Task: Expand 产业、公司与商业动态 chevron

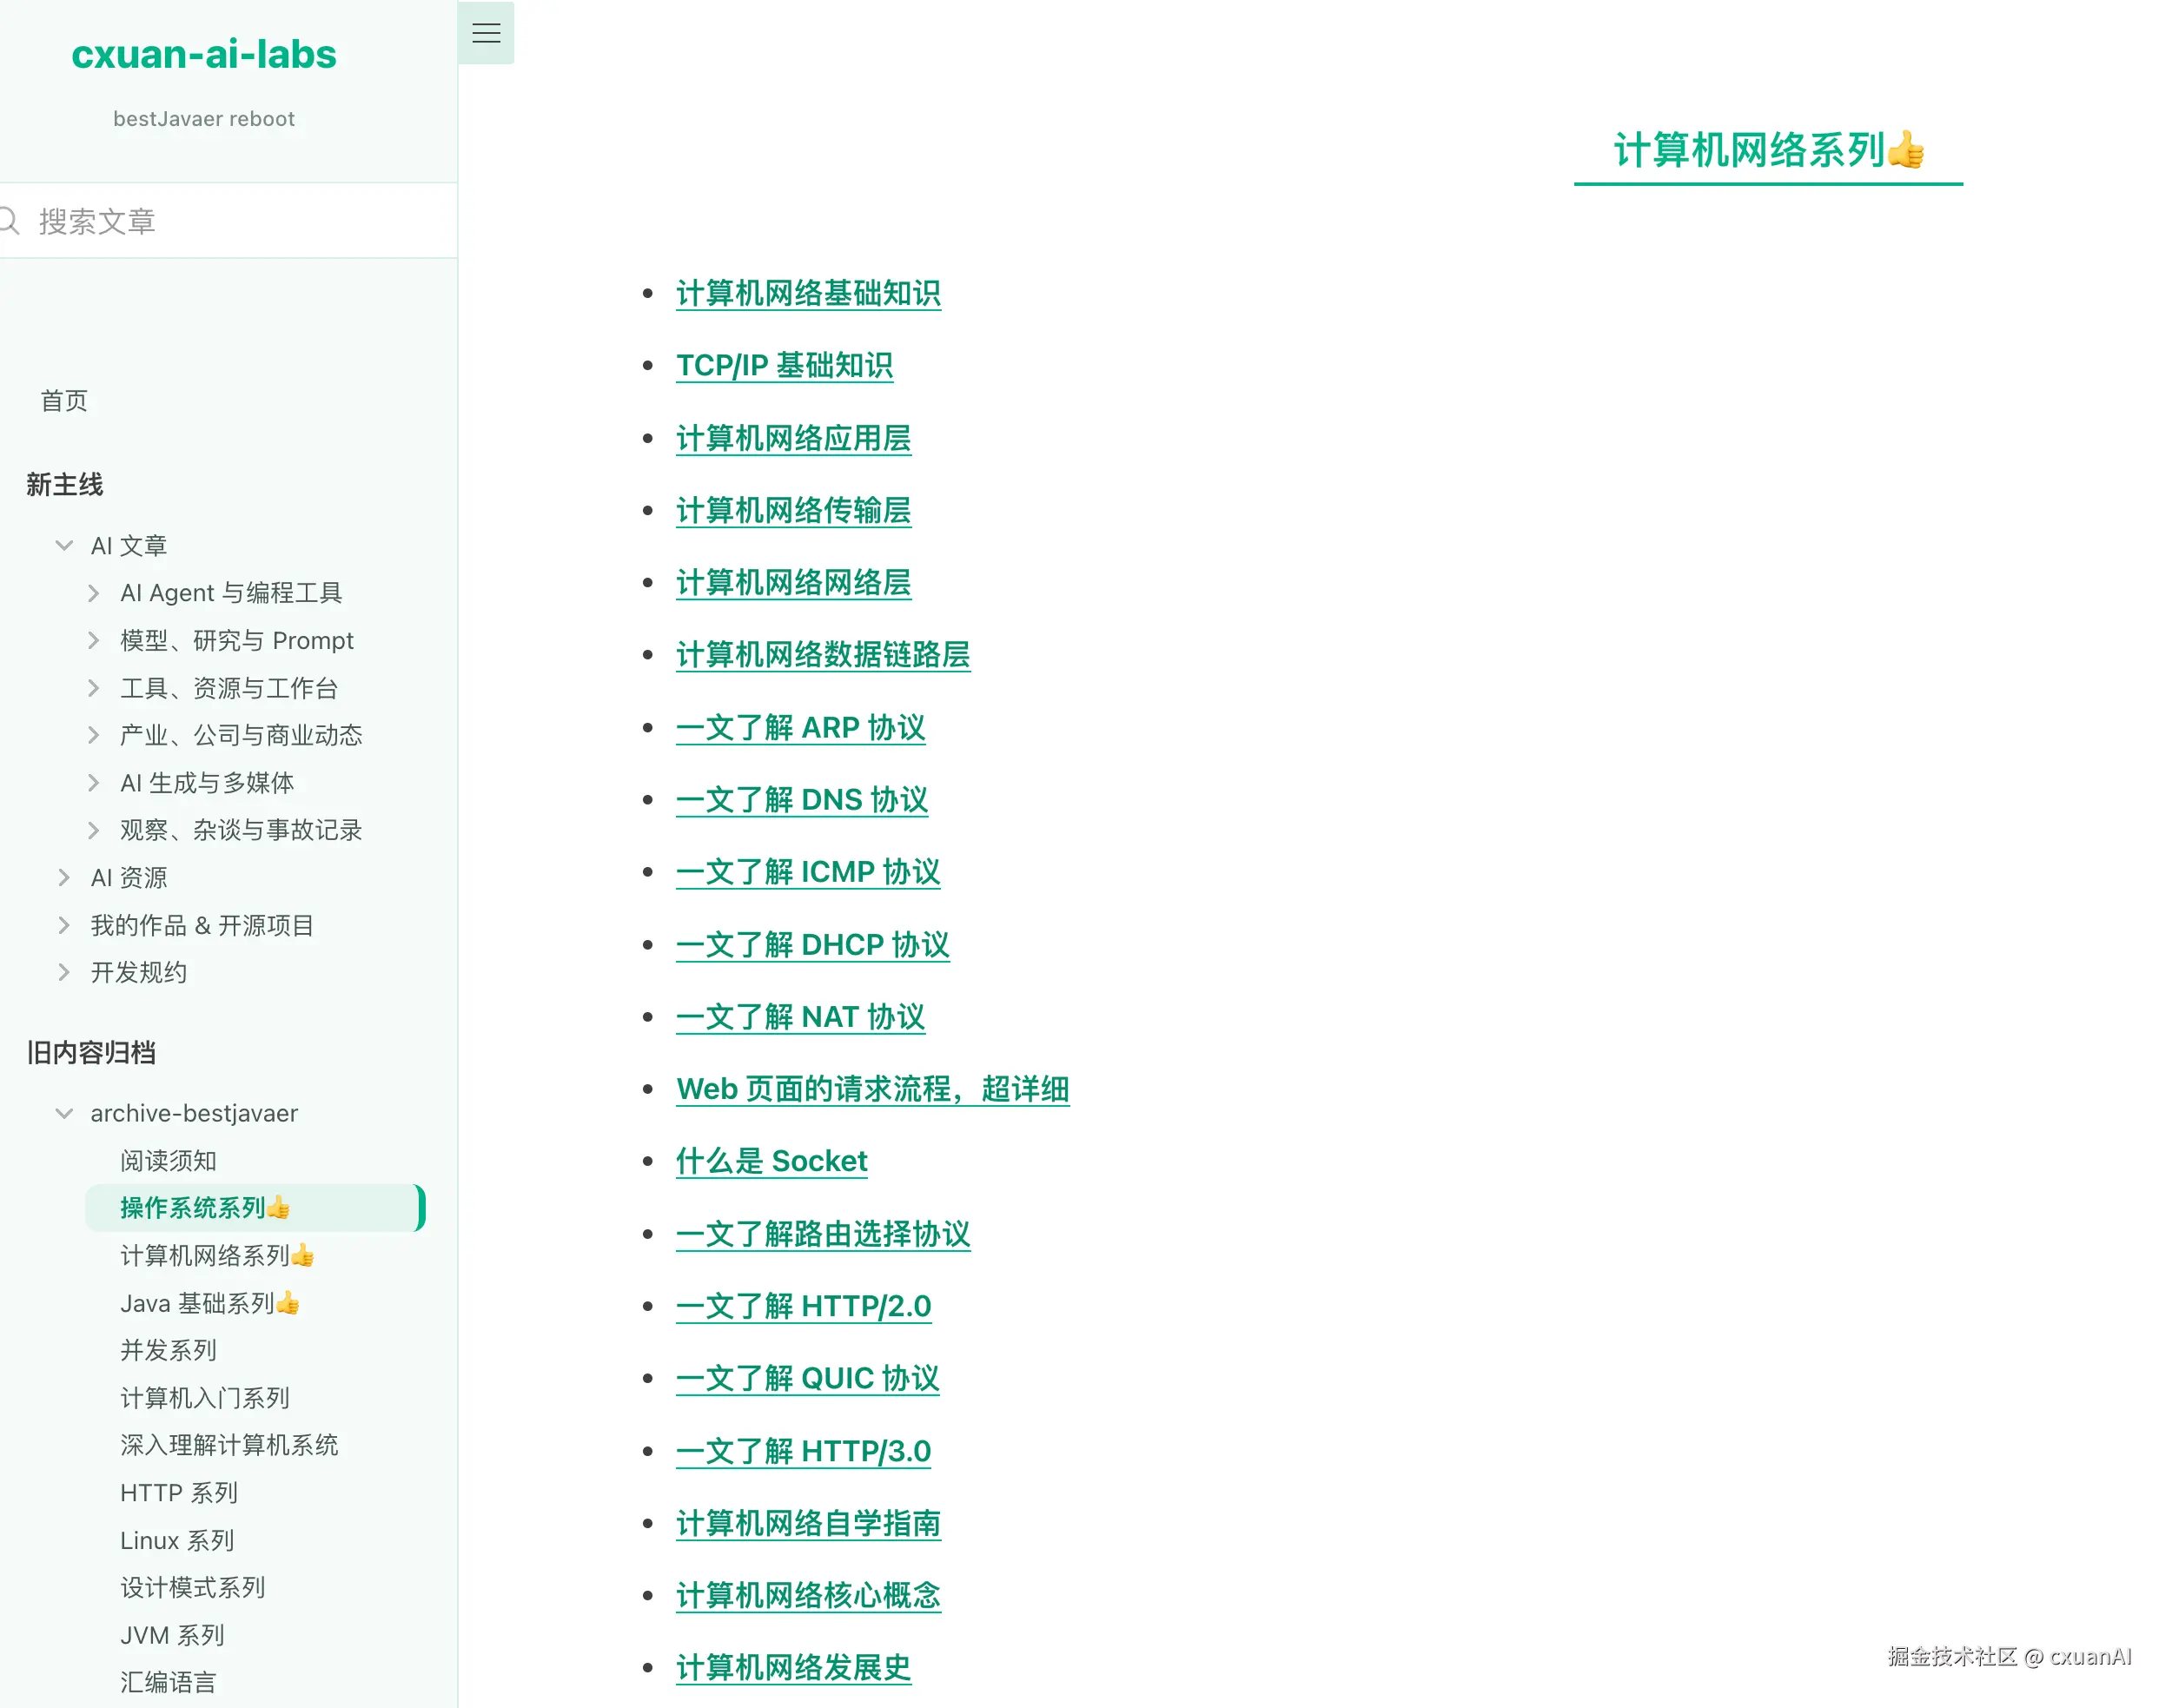Action: pyautogui.click(x=93, y=736)
